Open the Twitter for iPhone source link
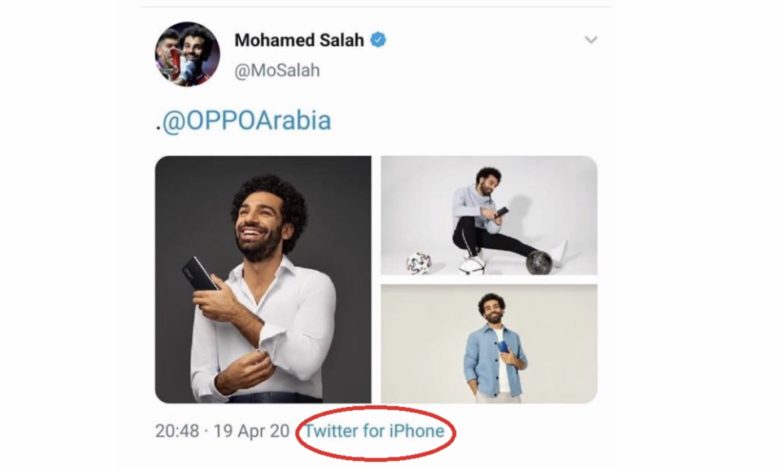The height and width of the screenshot is (470, 780). [x=374, y=431]
